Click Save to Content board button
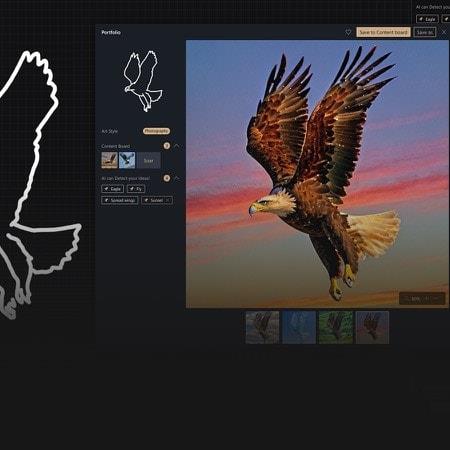Viewport: 450px width, 450px height. coord(383,32)
